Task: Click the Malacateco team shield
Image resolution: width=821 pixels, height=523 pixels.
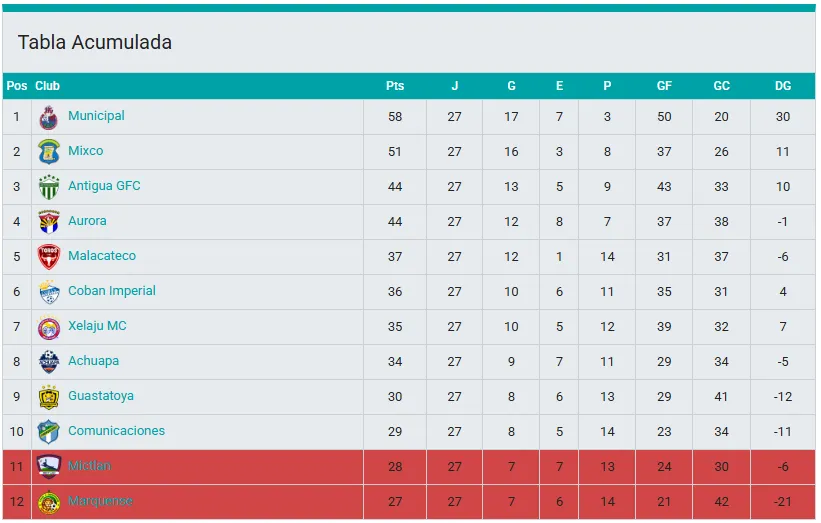Action: 49,257
